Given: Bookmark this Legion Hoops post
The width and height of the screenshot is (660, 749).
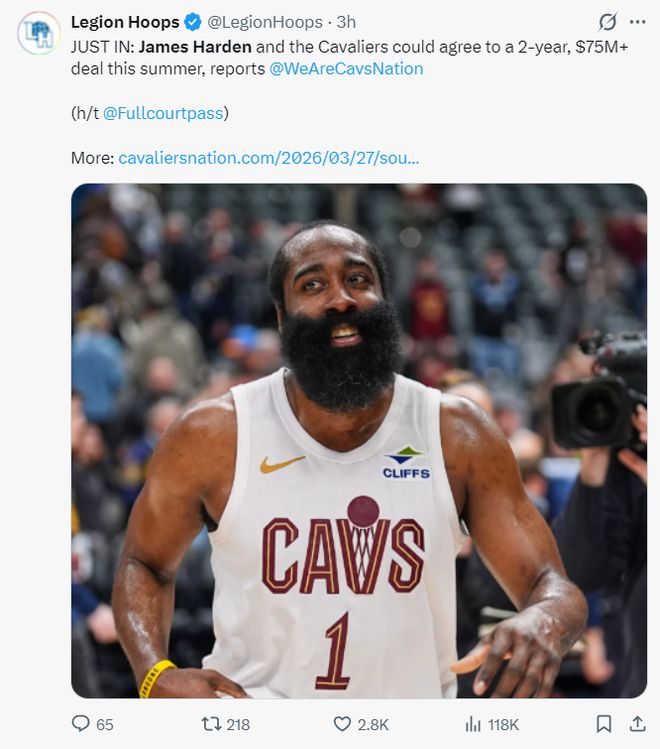Looking at the screenshot, I should [x=604, y=724].
